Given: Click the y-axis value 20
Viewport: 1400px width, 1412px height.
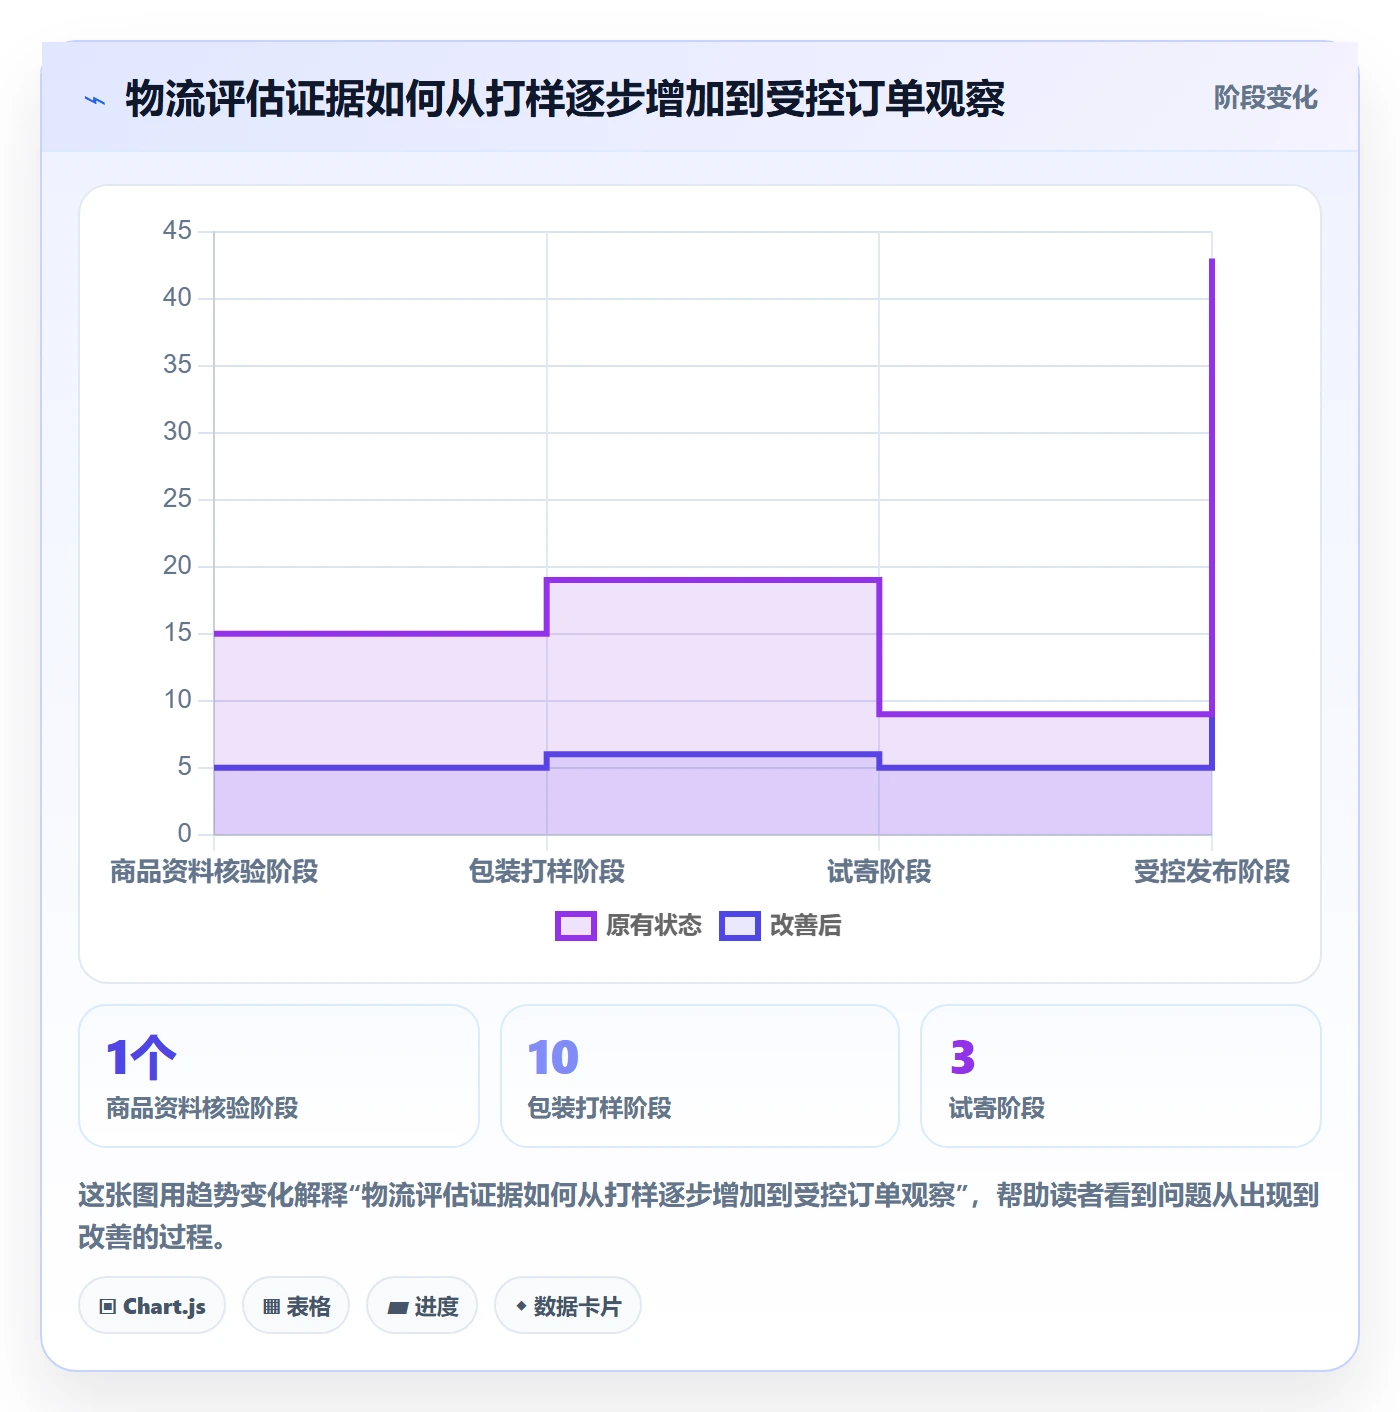Looking at the screenshot, I should (177, 566).
